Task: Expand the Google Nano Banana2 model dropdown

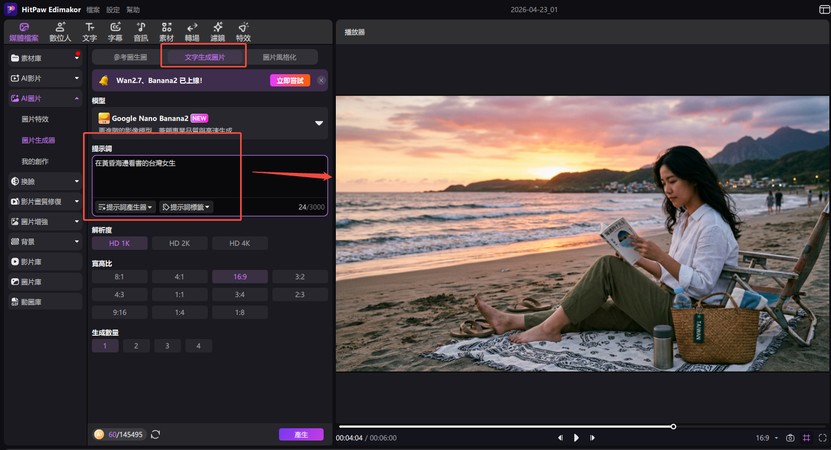Action: click(319, 123)
